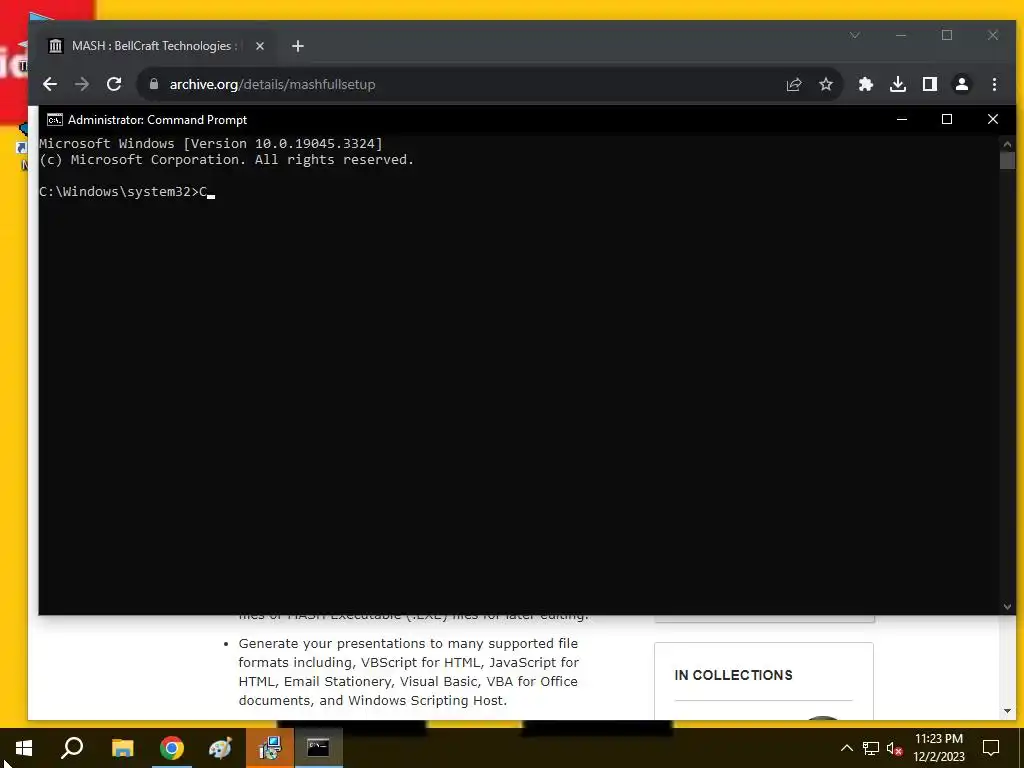Maximize the Chrome window
Viewport: 1024px width, 768px height.
947,35
